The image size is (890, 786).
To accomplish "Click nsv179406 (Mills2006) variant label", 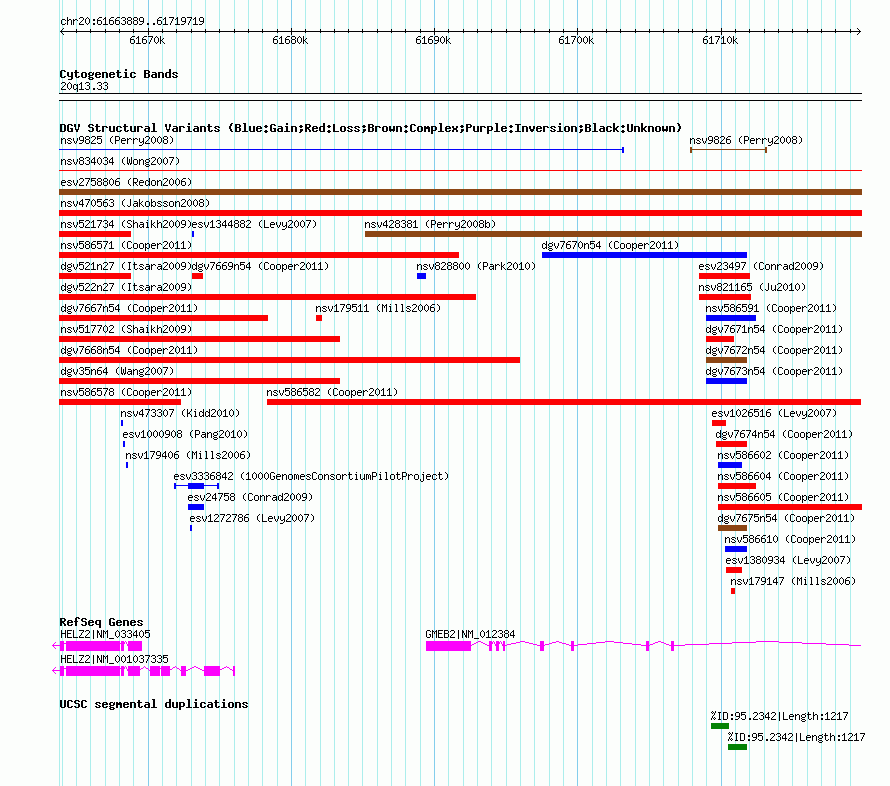I will [x=188, y=455].
